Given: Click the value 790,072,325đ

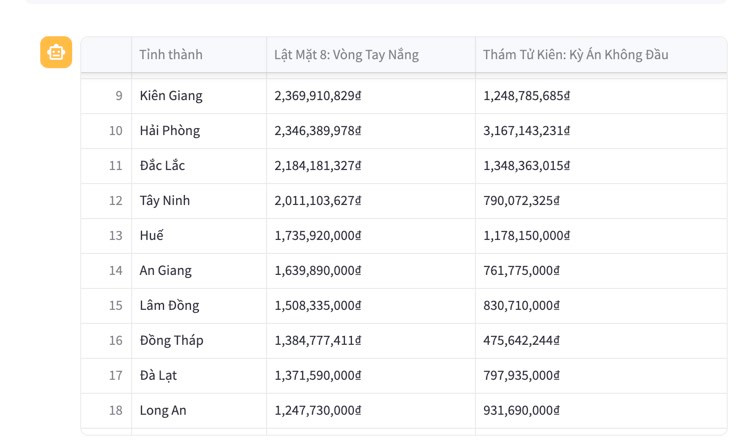Looking at the screenshot, I should [521, 200].
